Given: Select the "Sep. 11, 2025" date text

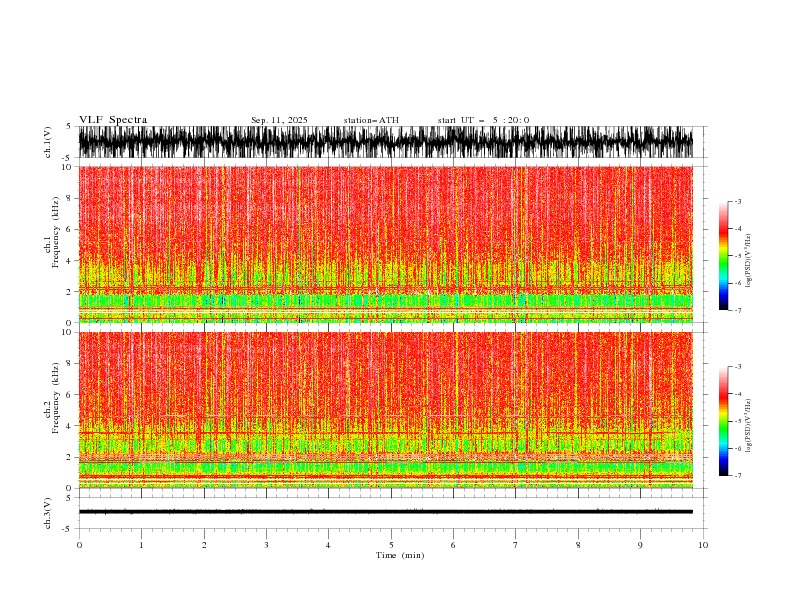Looking at the screenshot, I should [x=279, y=120].
